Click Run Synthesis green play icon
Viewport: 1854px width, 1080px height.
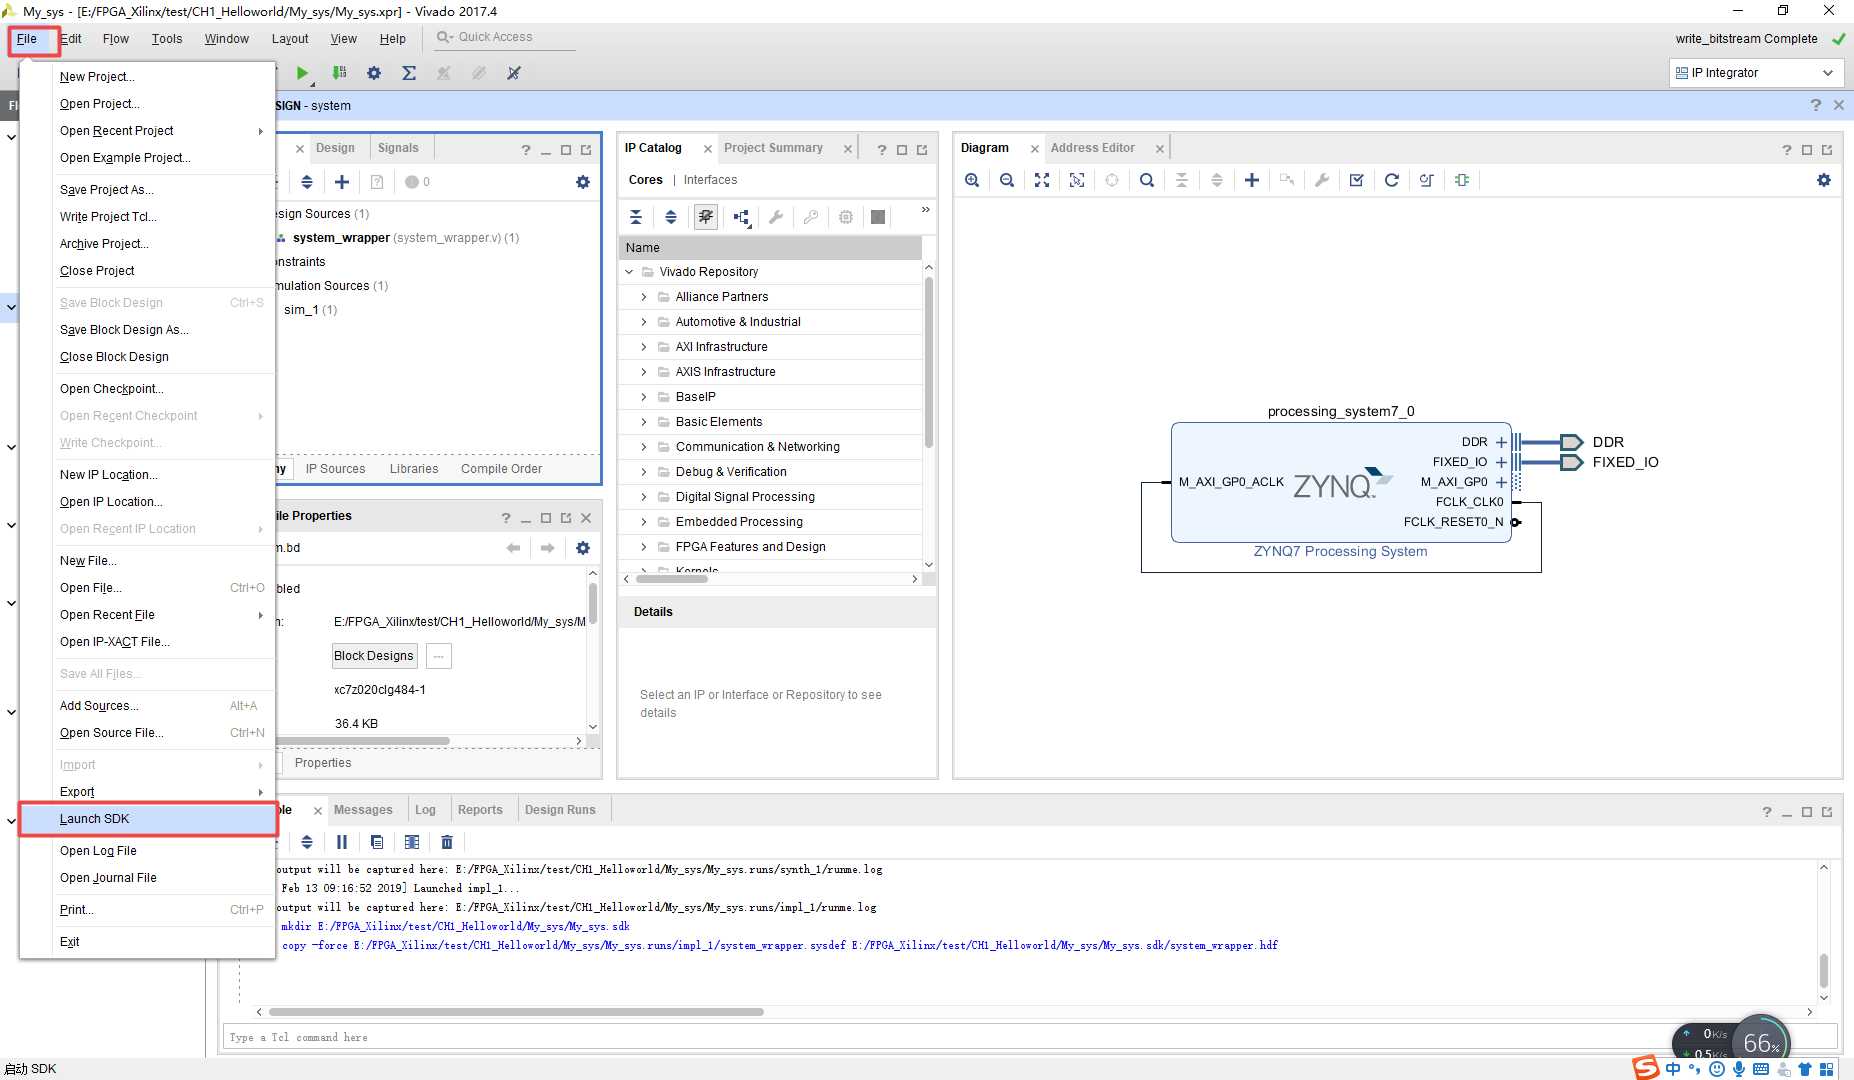click(302, 73)
